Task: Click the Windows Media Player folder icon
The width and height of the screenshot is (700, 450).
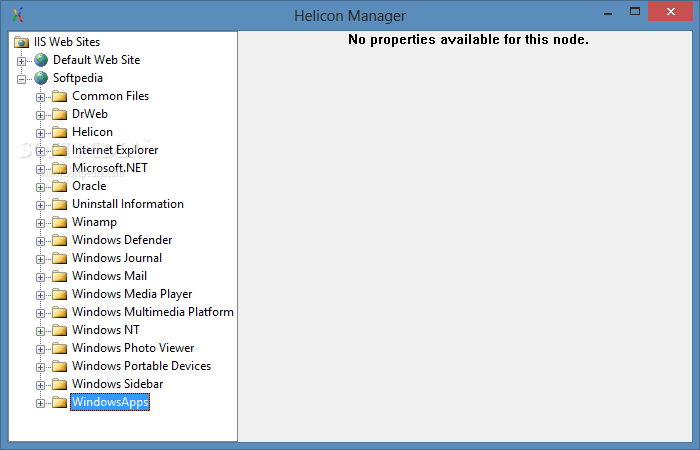Action: [x=59, y=294]
